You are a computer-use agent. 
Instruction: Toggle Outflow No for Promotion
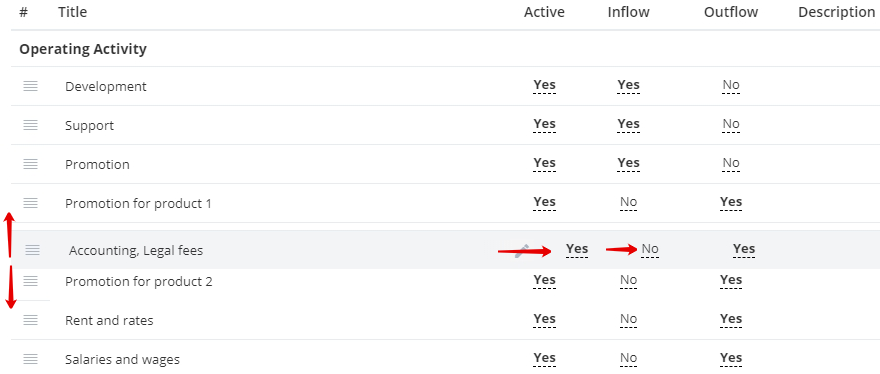pyautogui.click(x=731, y=163)
